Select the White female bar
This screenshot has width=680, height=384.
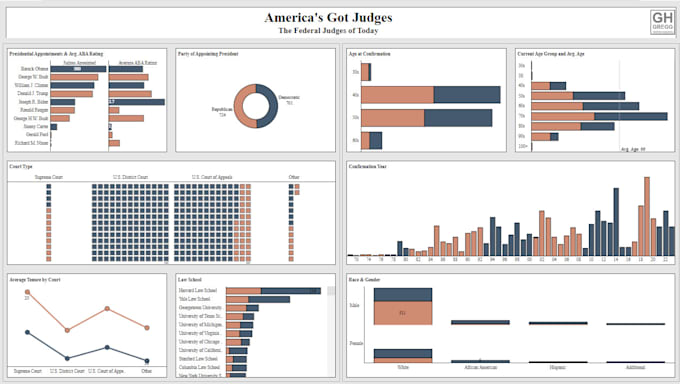pyautogui.click(x=403, y=356)
